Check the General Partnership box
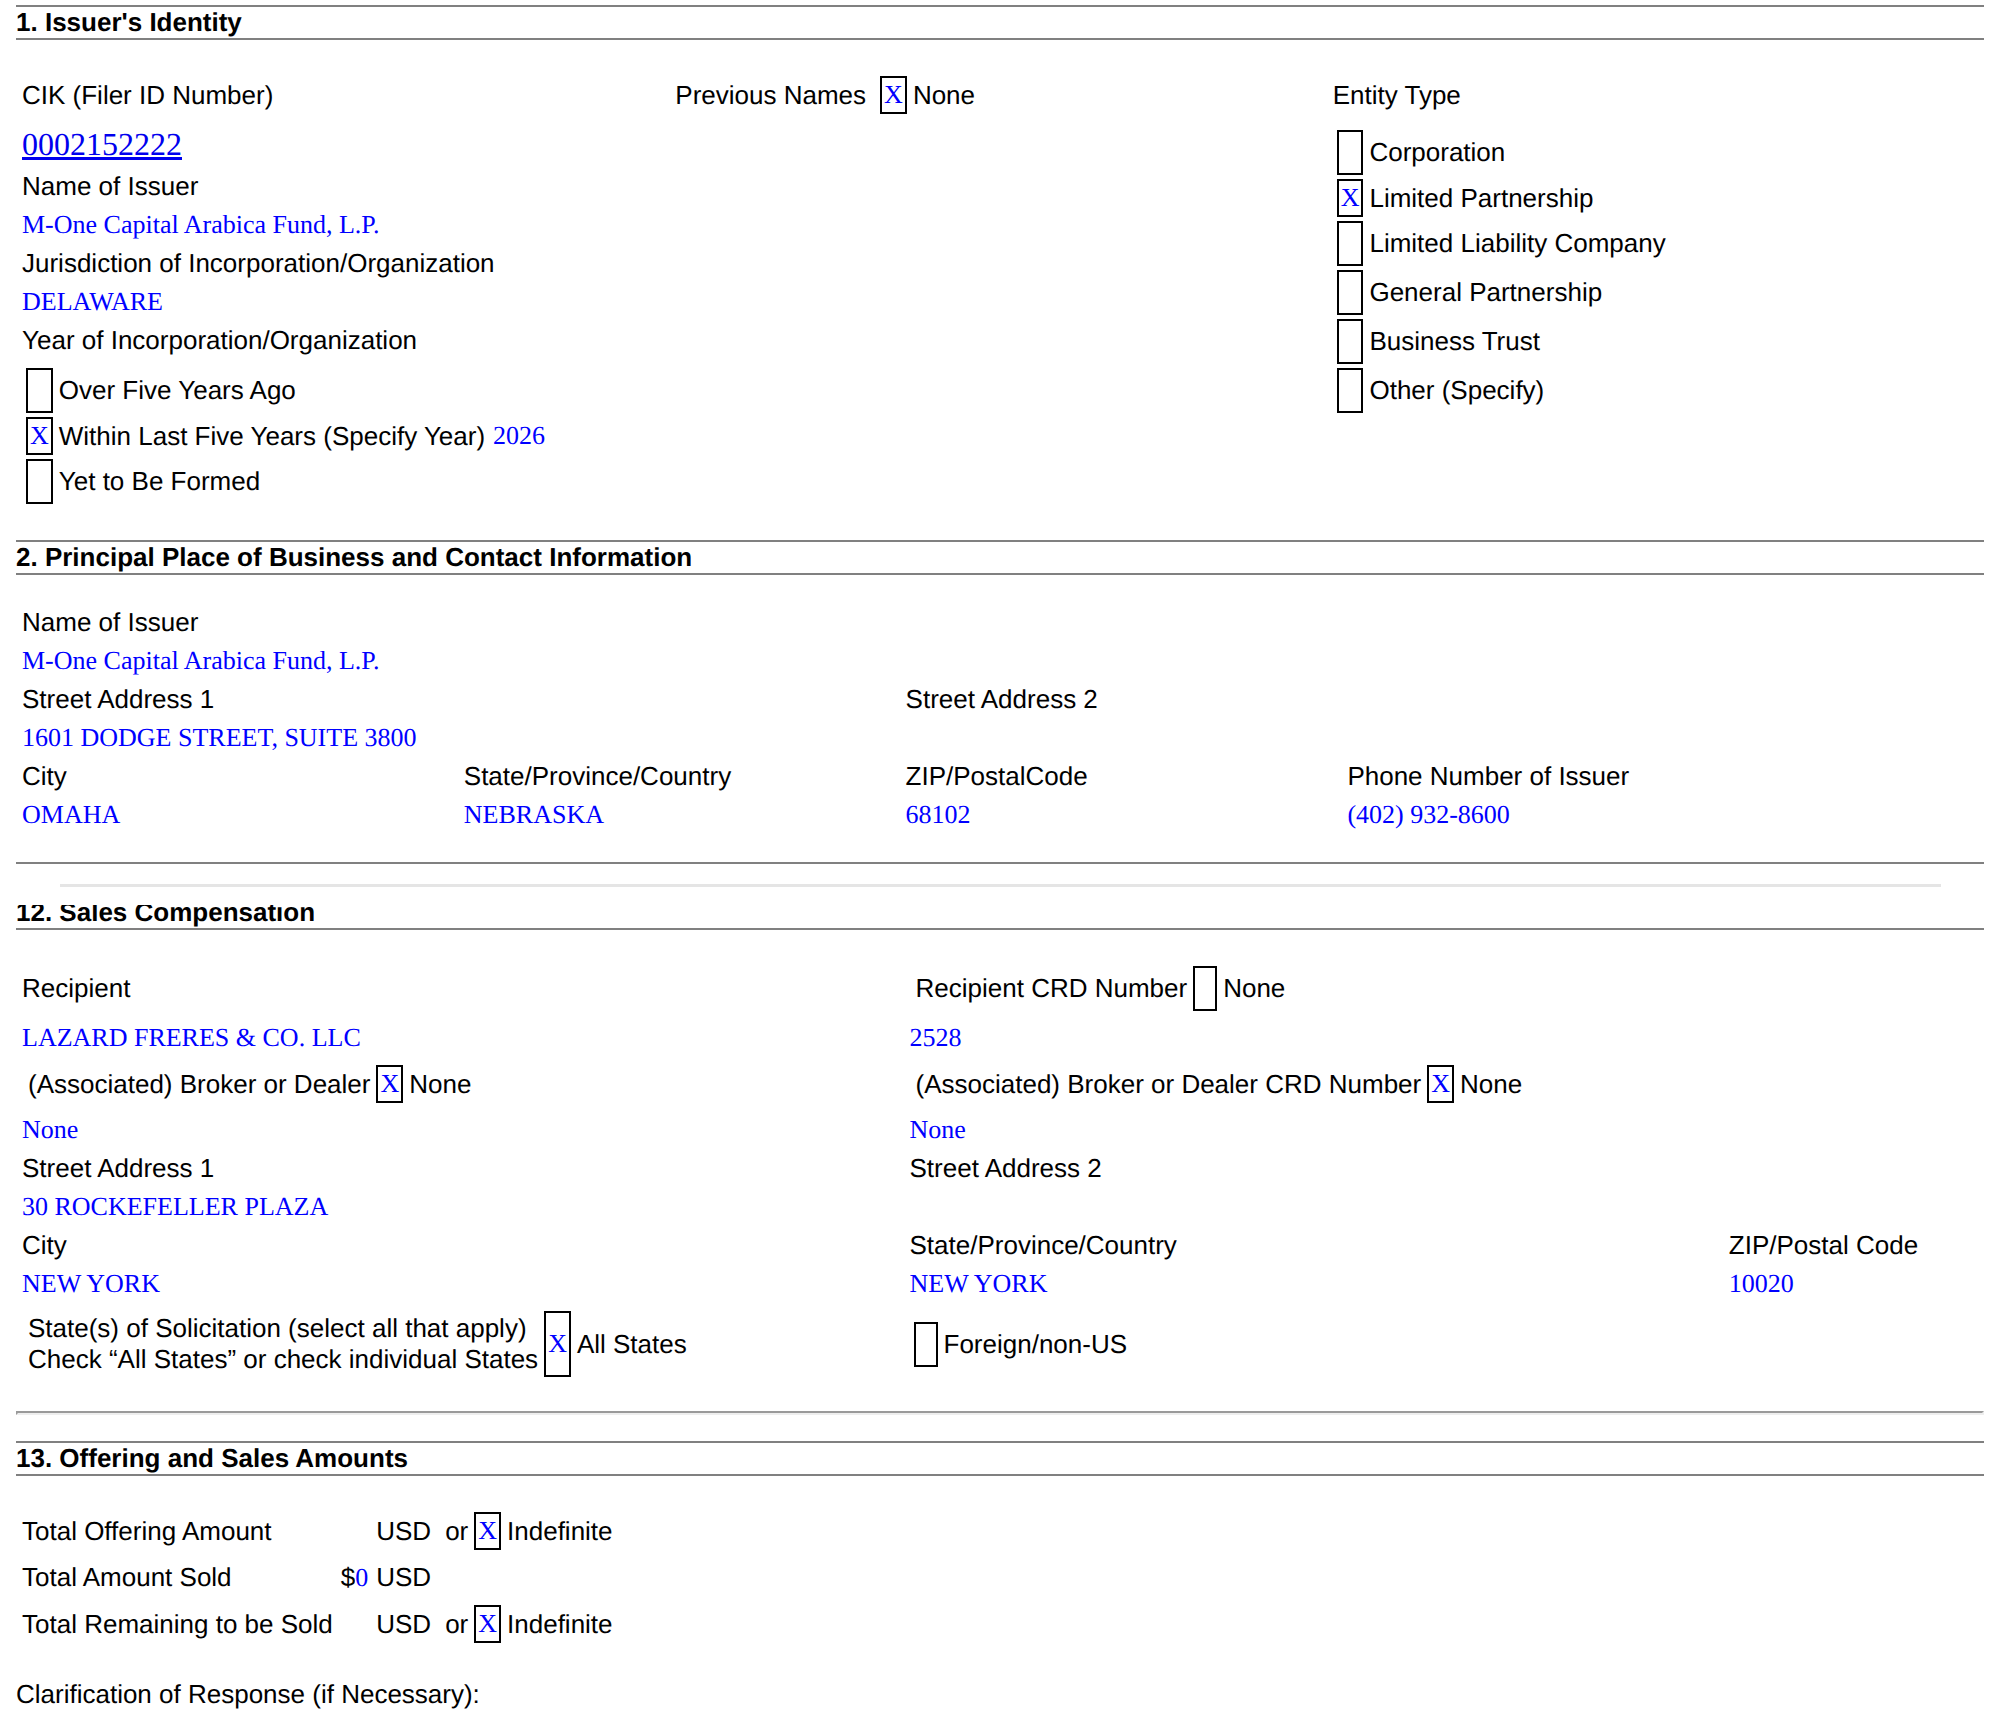 coord(1349,292)
